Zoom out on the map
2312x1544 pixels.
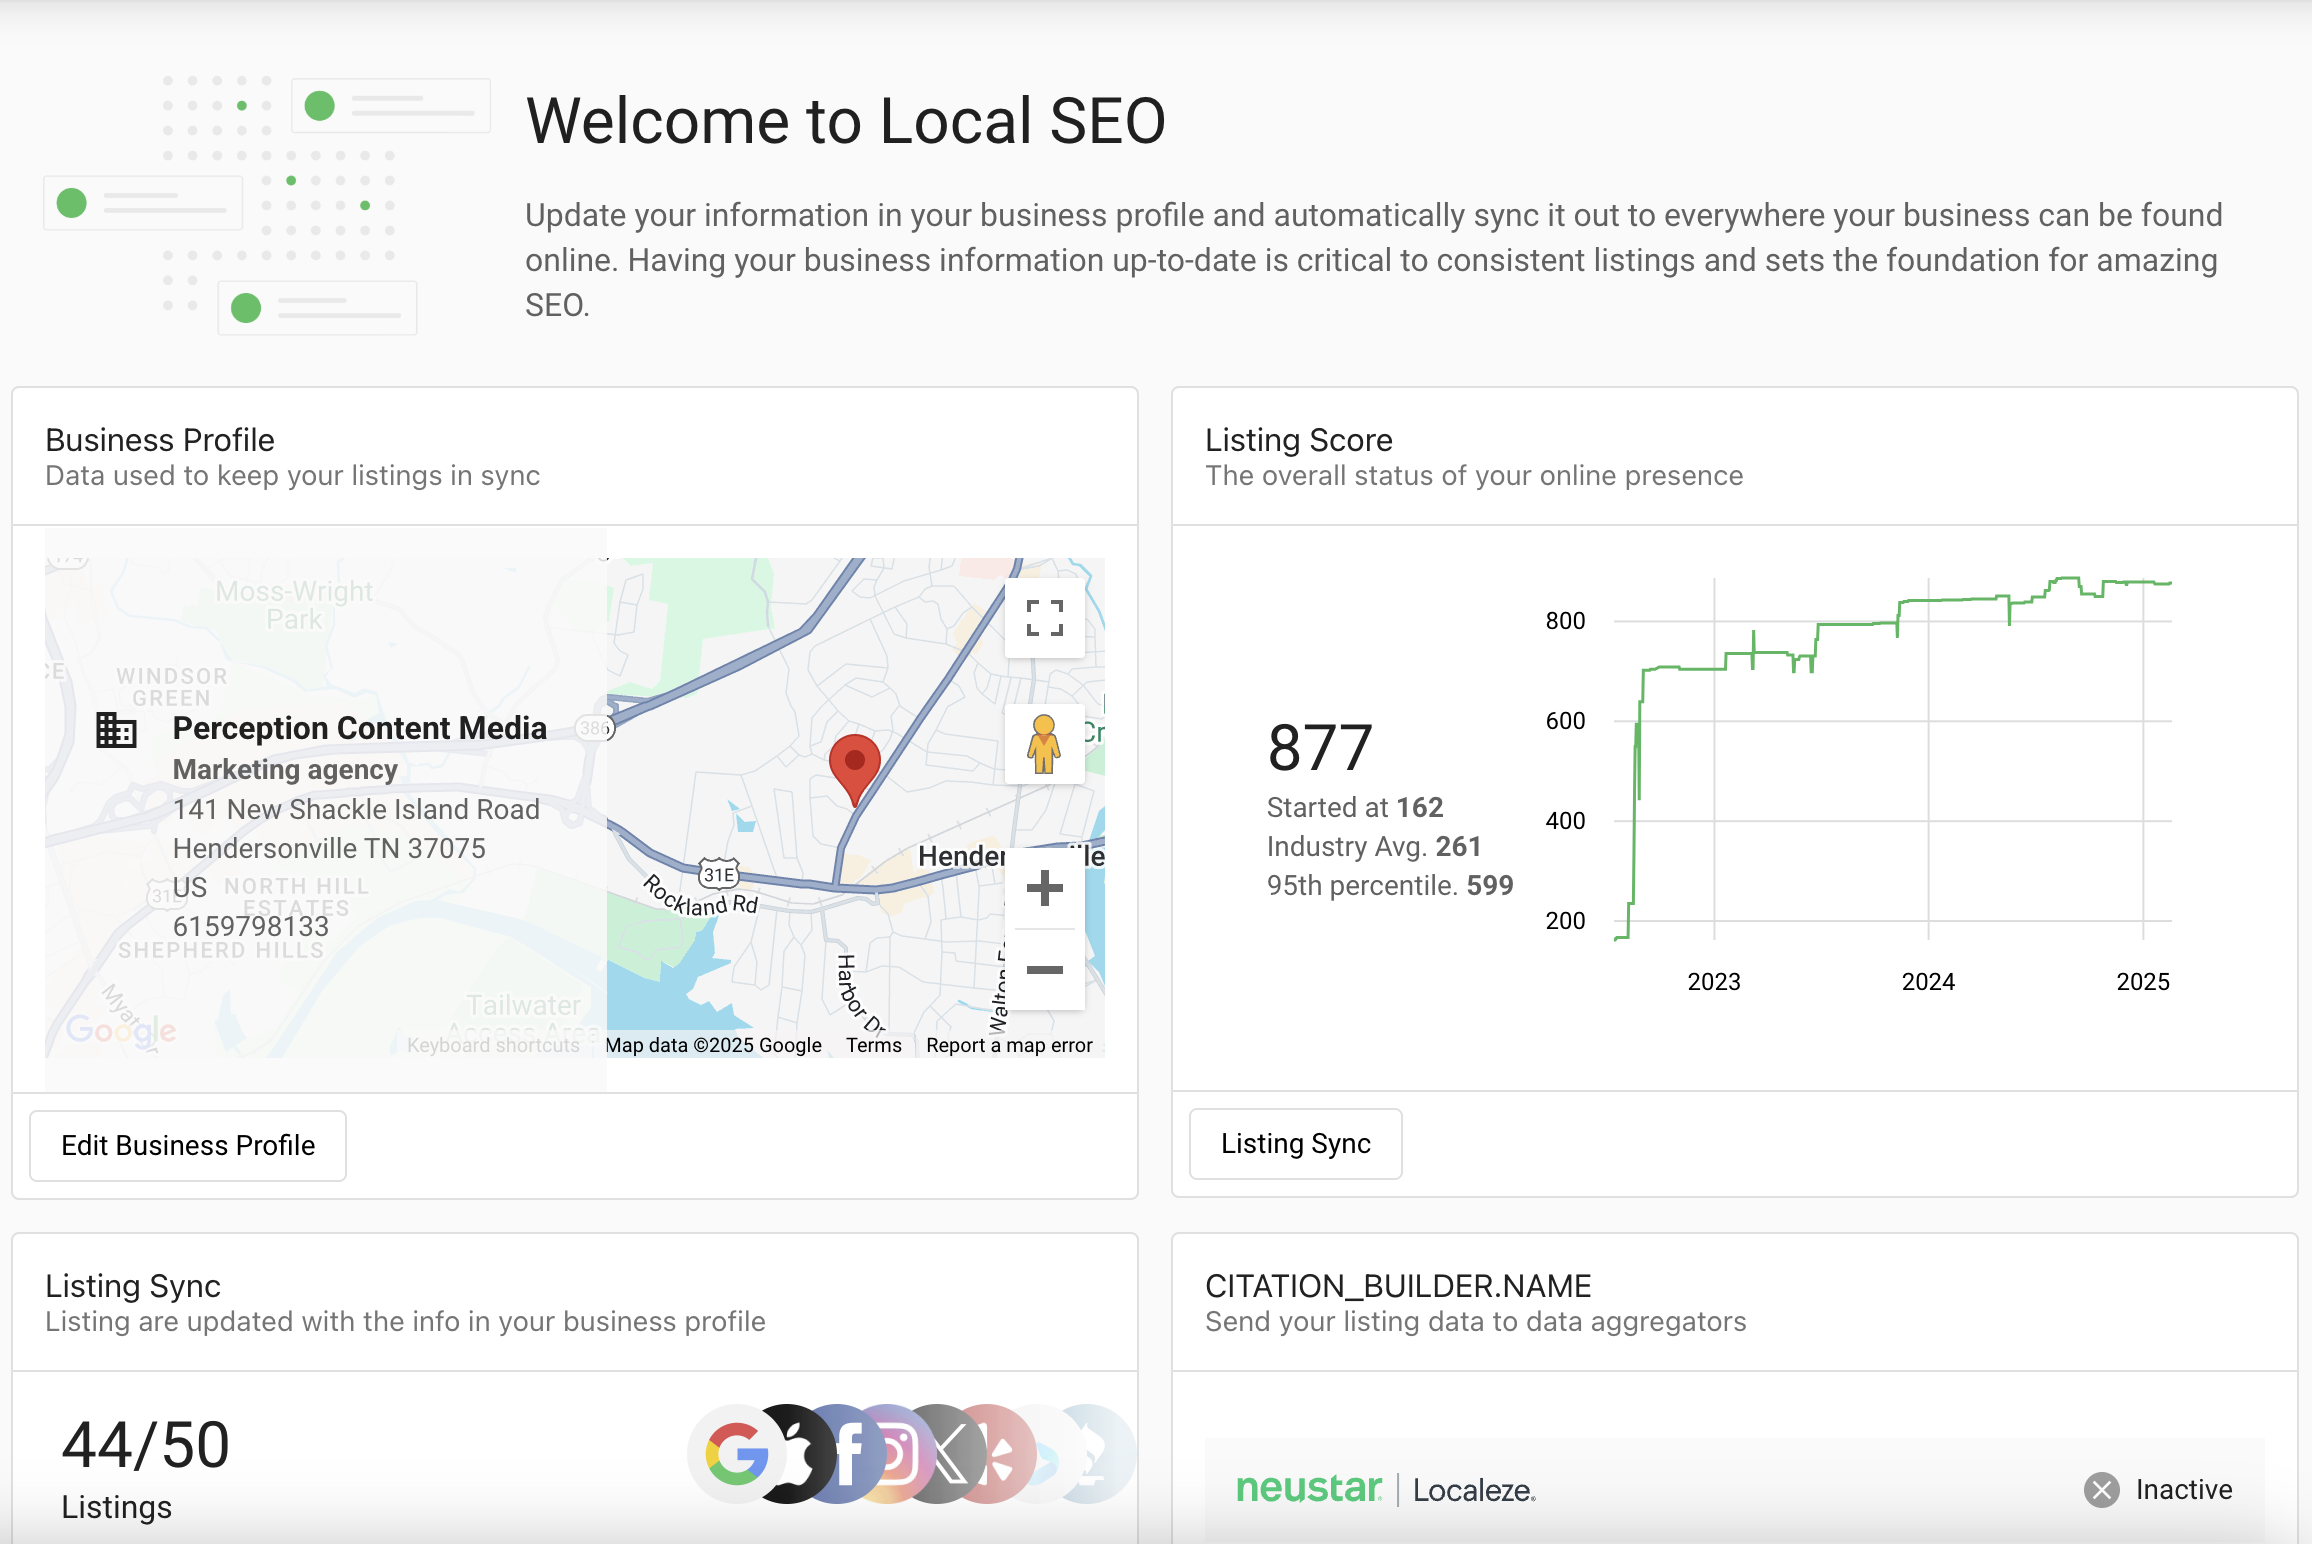(1044, 970)
